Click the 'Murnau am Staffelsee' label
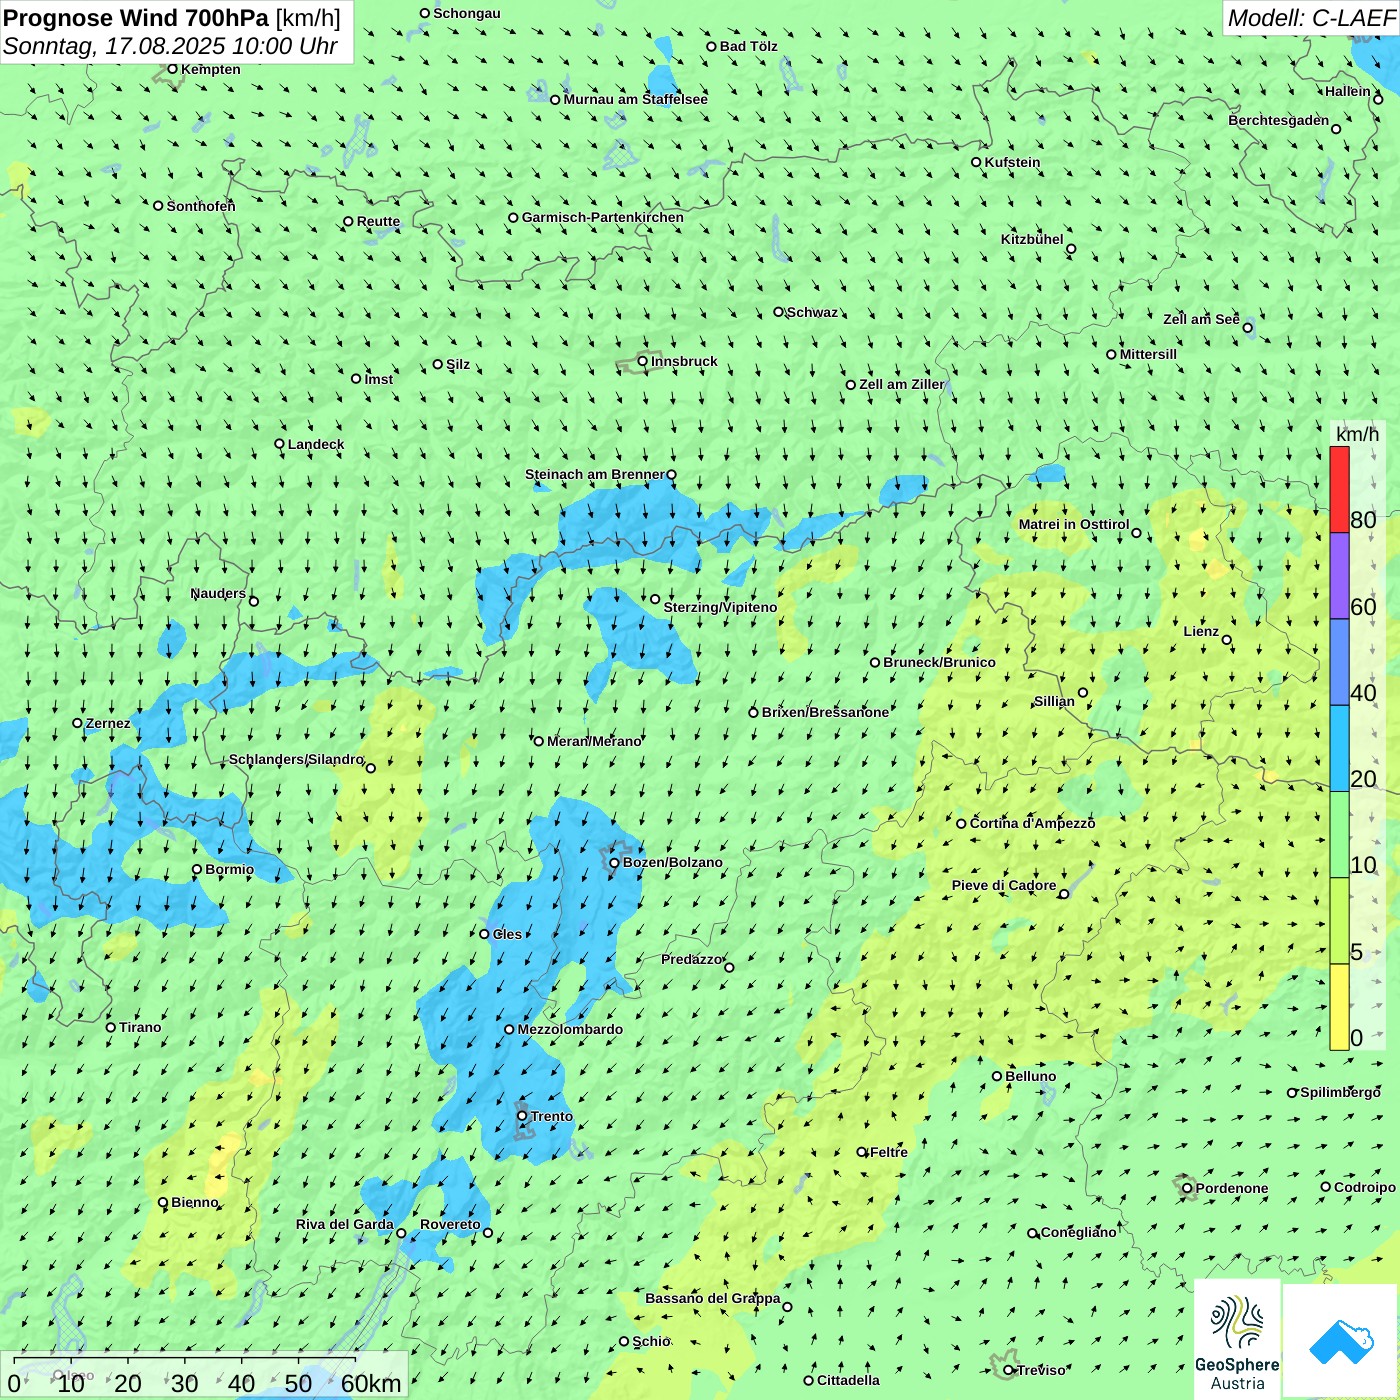 click(x=635, y=99)
